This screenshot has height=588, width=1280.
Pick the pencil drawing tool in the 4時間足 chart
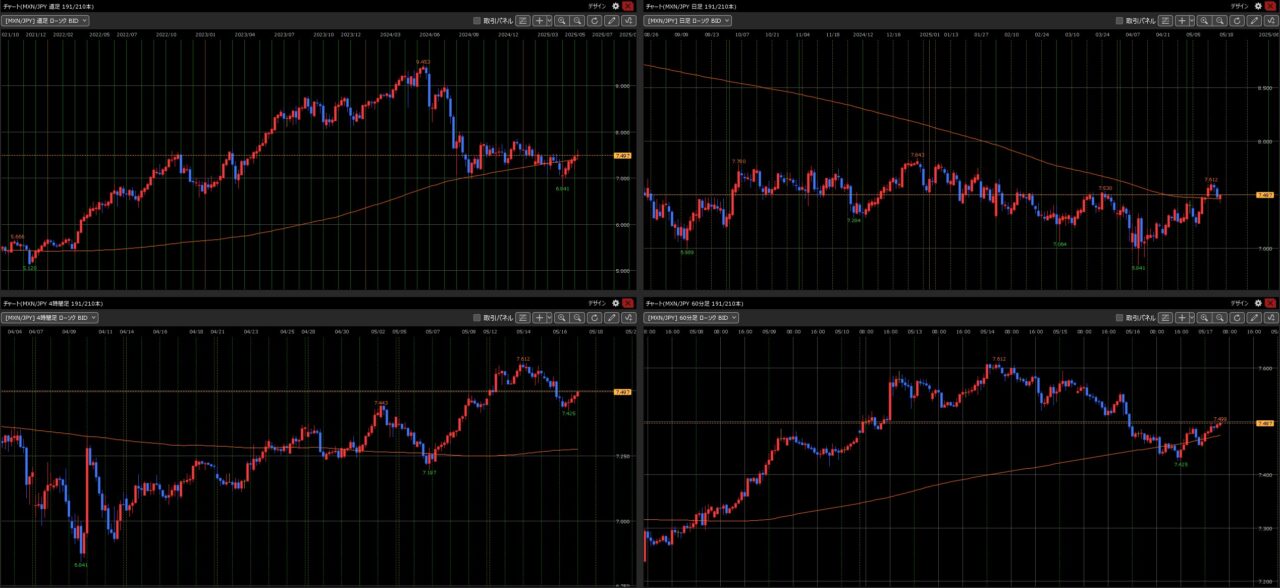611,317
